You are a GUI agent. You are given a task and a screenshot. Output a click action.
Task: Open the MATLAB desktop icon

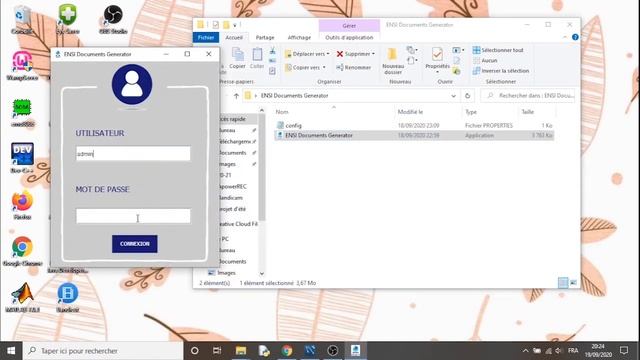[x=22, y=297]
